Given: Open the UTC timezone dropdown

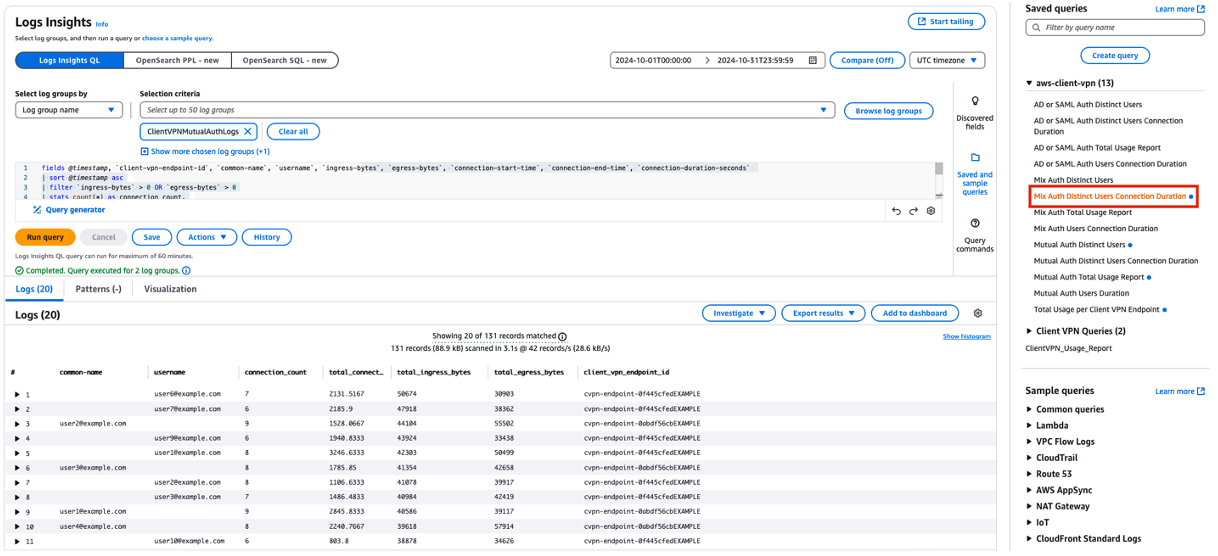Looking at the screenshot, I should tap(946, 60).
